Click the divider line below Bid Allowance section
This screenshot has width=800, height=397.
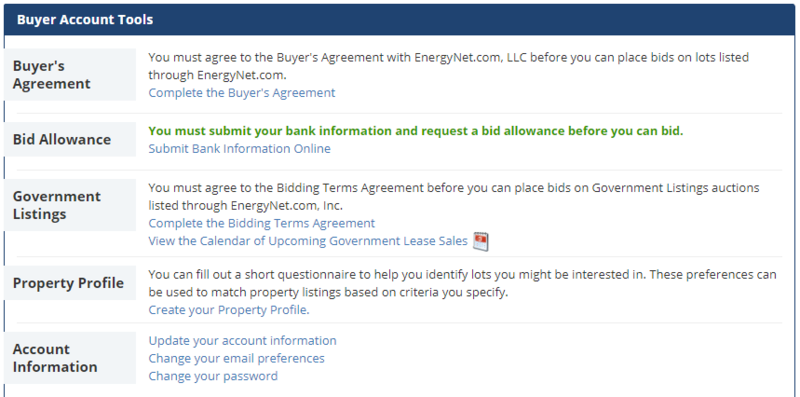399,170
